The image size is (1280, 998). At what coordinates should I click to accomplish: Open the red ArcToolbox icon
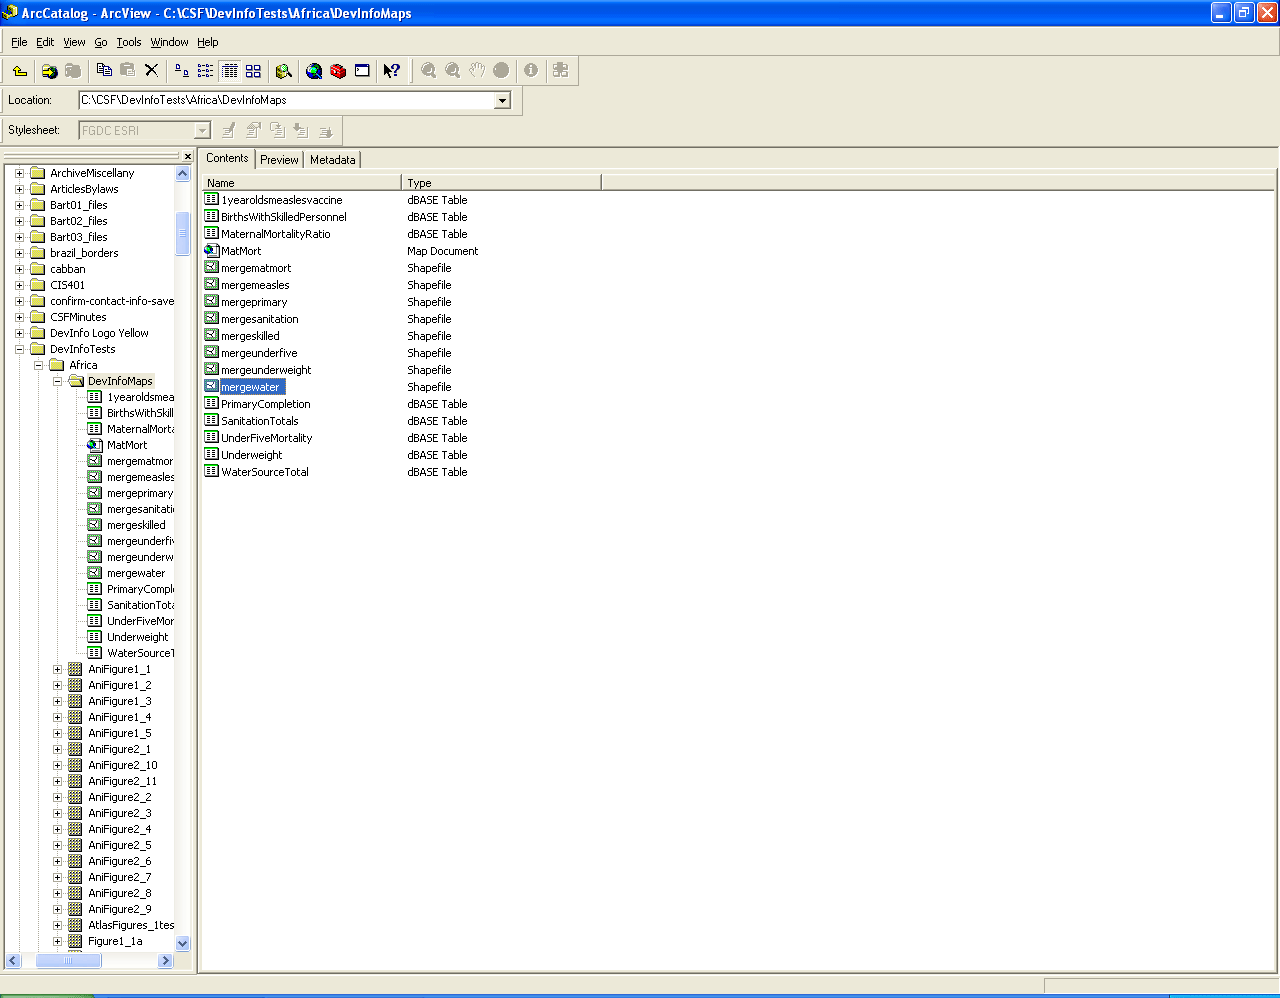pyautogui.click(x=338, y=70)
